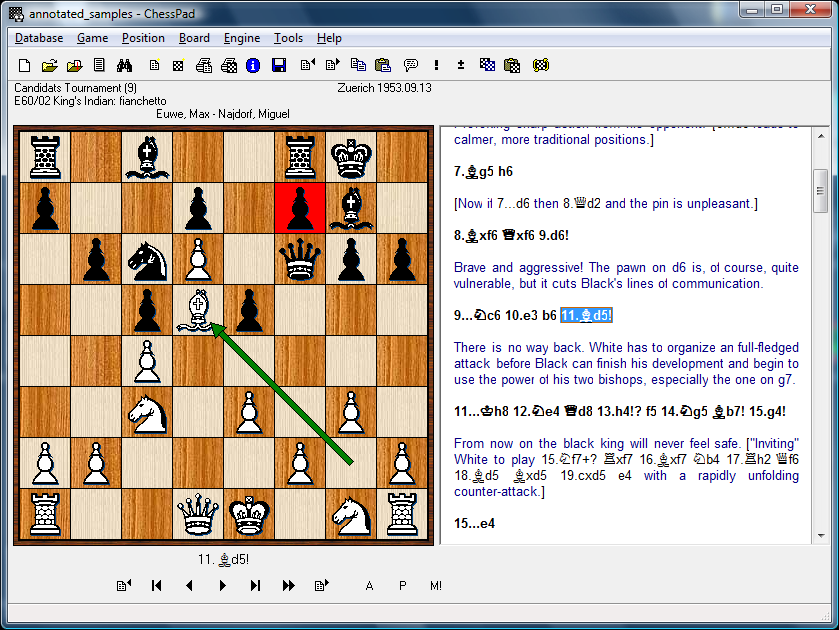Image resolution: width=839 pixels, height=630 pixels.
Task: Click the new database icon
Action: pyautogui.click(x=25, y=66)
